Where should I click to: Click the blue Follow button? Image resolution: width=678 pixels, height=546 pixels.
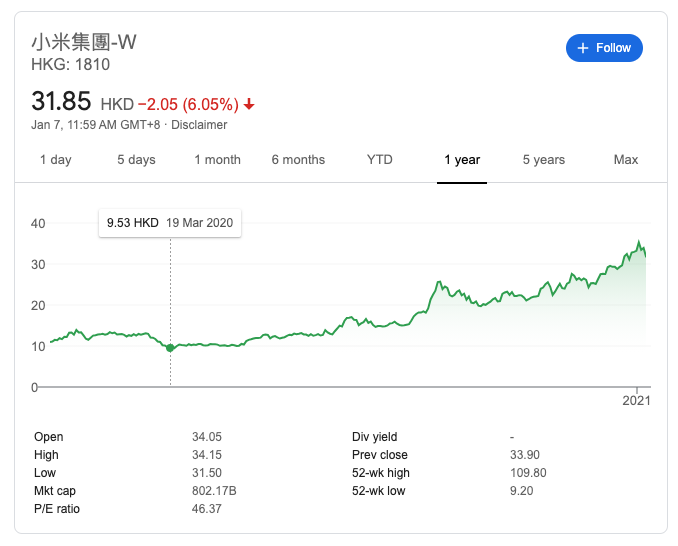pyautogui.click(x=604, y=48)
